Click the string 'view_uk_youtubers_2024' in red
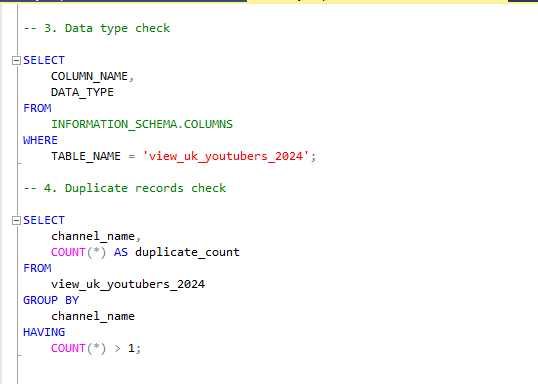Screen dimensions: 538x384 click(x=226, y=156)
